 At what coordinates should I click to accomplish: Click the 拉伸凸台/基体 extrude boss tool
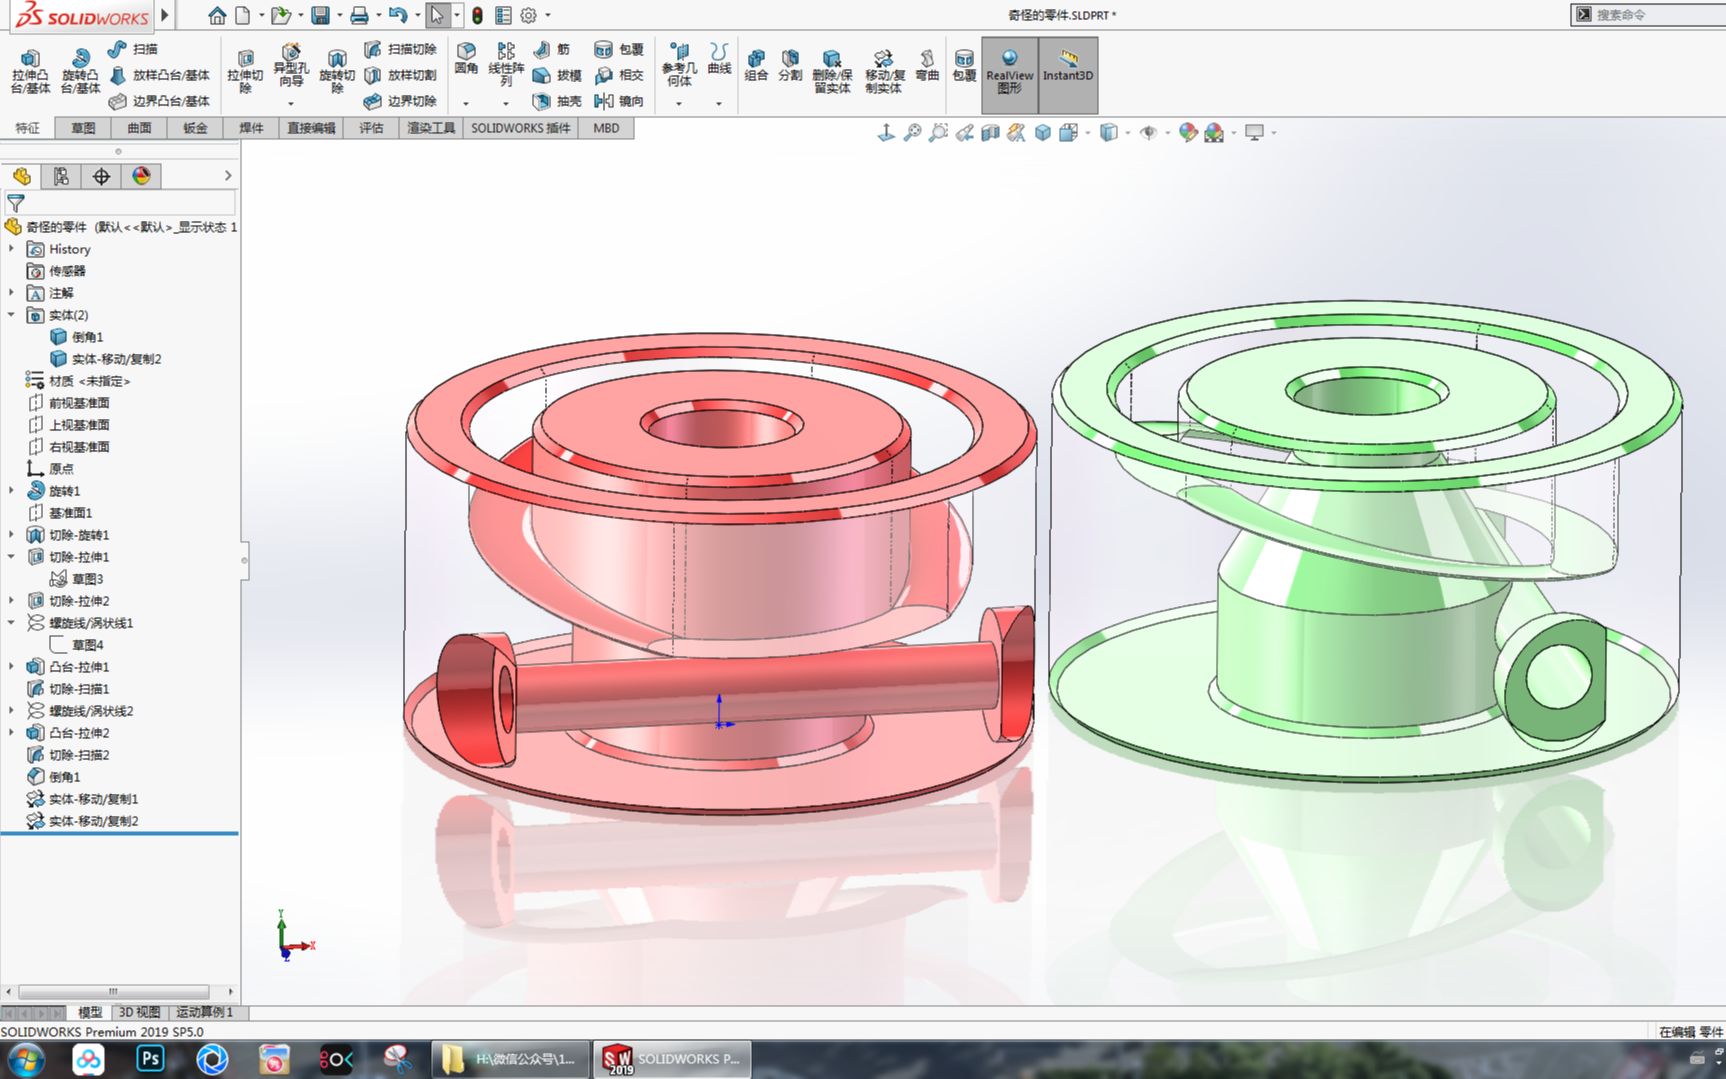pos(30,71)
